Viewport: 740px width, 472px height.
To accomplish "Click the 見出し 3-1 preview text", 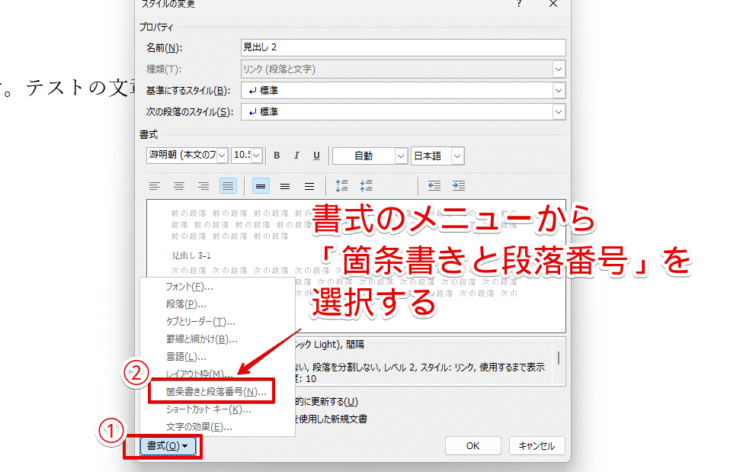I will (x=191, y=255).
